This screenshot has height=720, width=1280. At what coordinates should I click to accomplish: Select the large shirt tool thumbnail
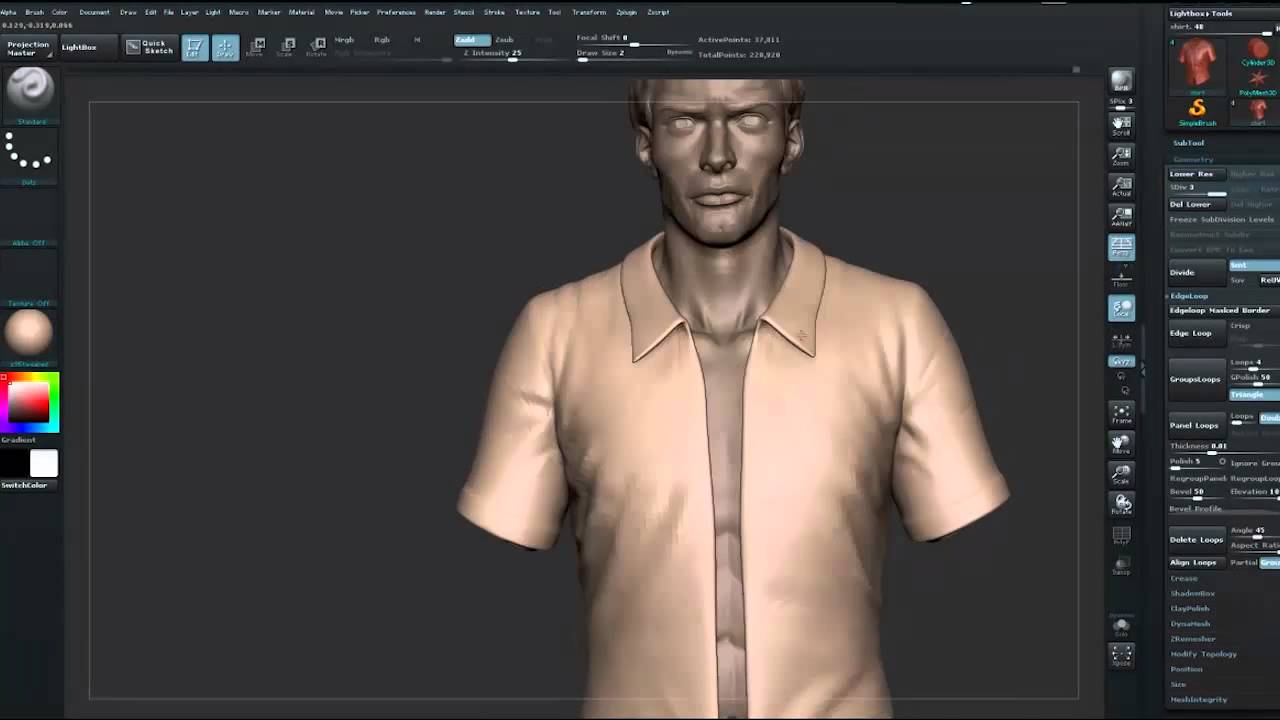pyautogui.click(x=1197, y=64)
